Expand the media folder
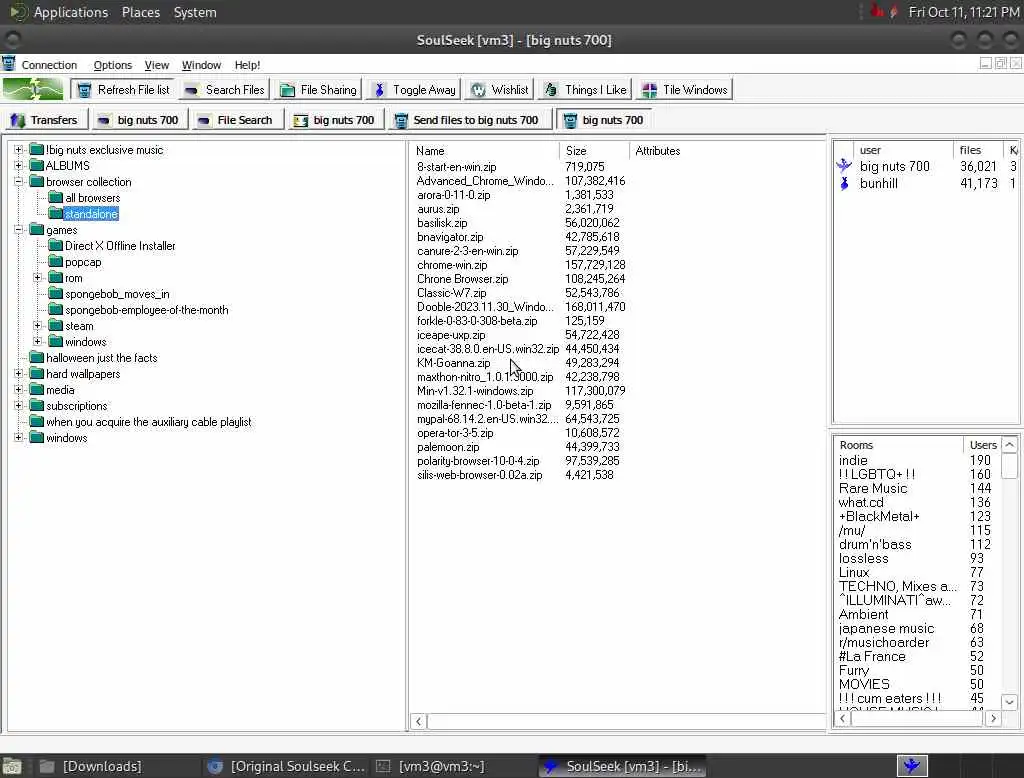Viewport: 1024px width, 778px height. (x=18, y=389)
